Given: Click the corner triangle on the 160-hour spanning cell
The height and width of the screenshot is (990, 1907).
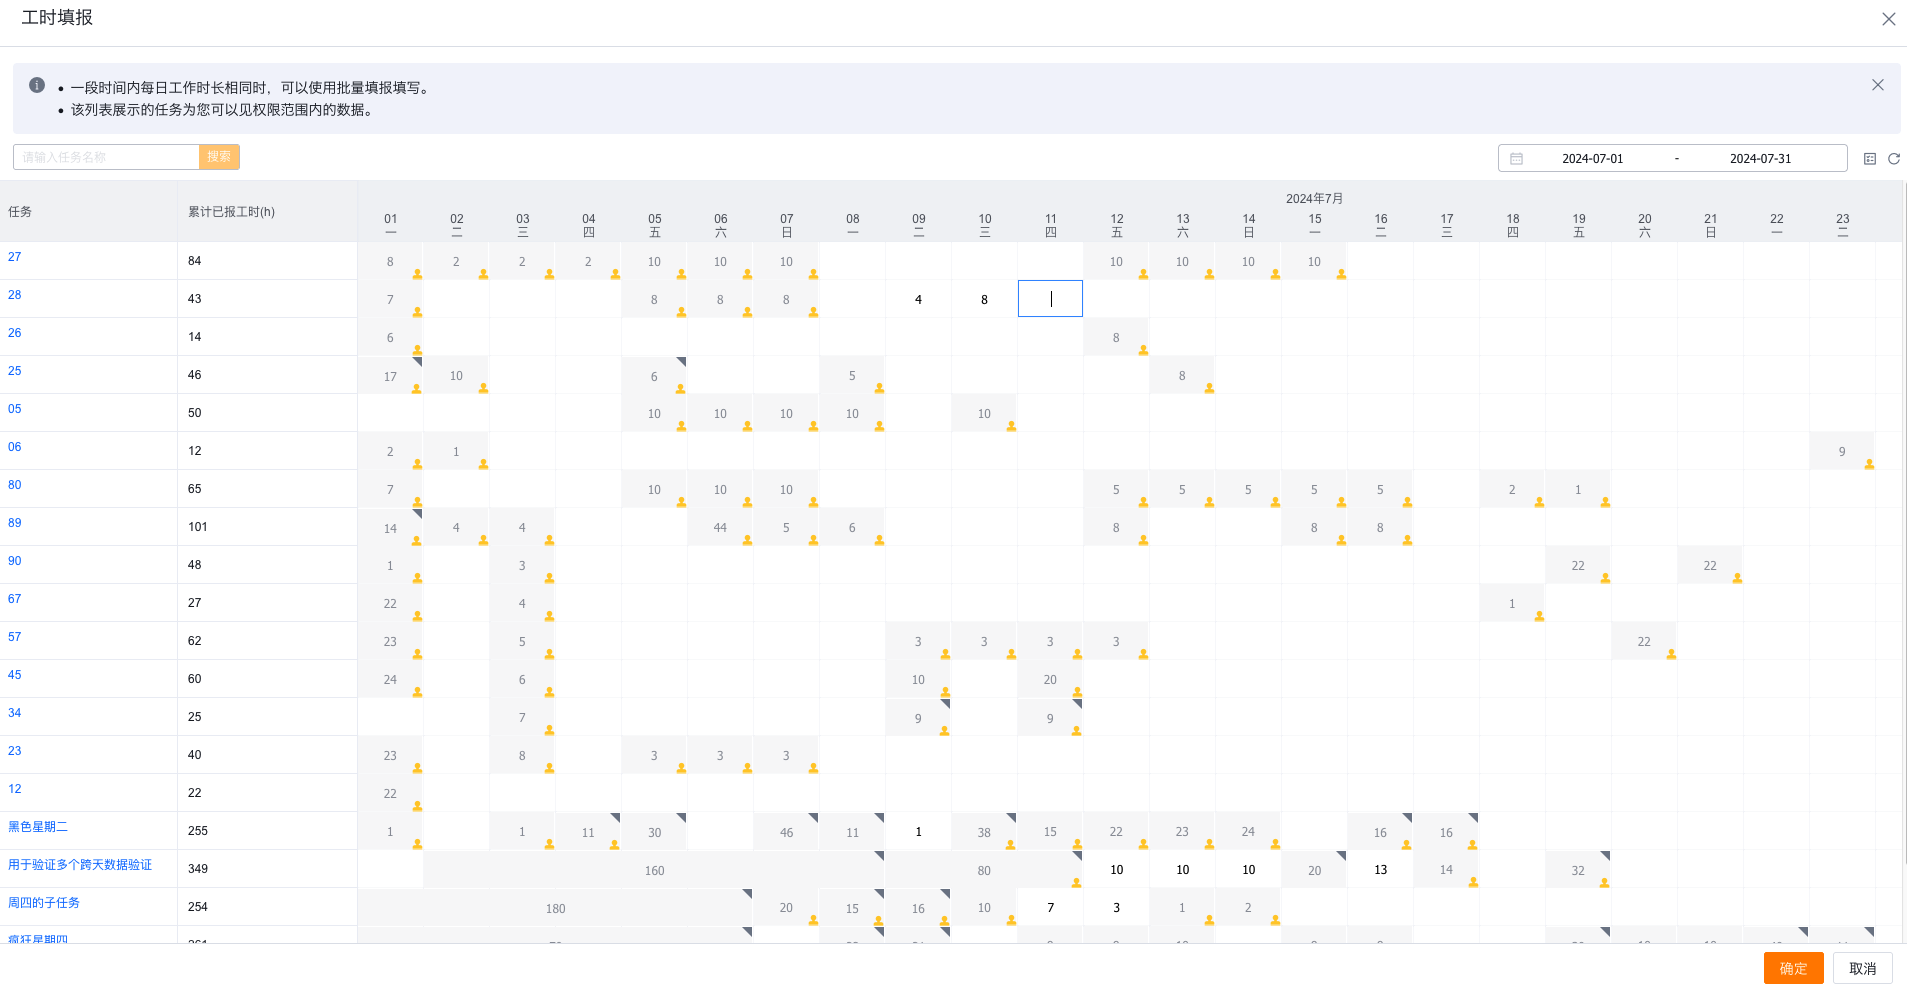Looking at the screenshot, I should click(x=880, y=855).
